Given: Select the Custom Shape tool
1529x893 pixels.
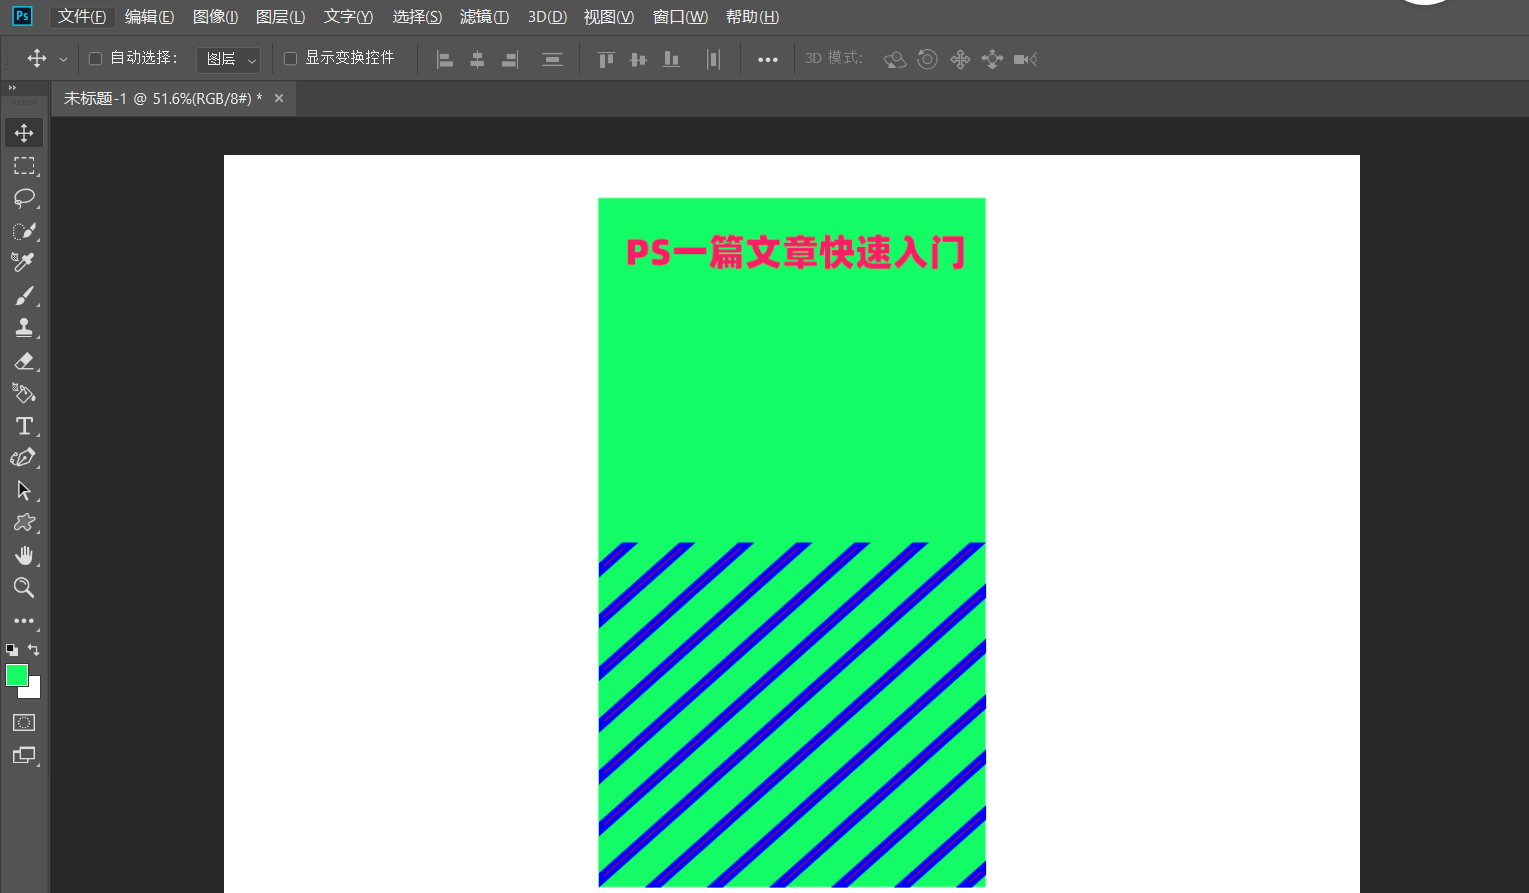Looking at the screenshot, I should 24,523.
